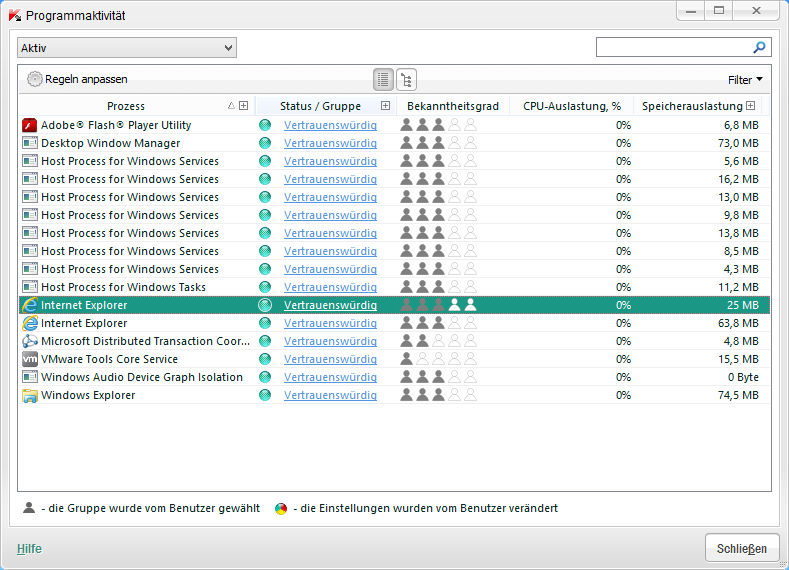
Task: Open the Aktiv dropdown
Action: pyautogui.click(x=127, y=48)
